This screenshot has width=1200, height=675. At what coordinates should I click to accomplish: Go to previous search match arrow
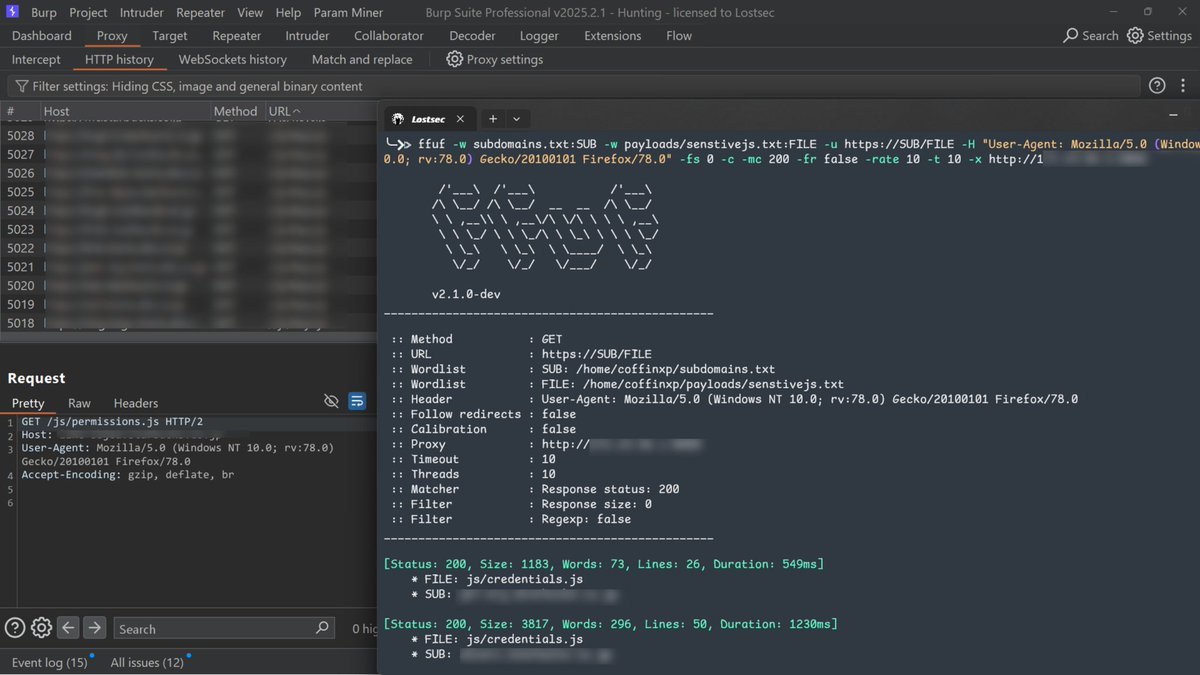[68, 628]
